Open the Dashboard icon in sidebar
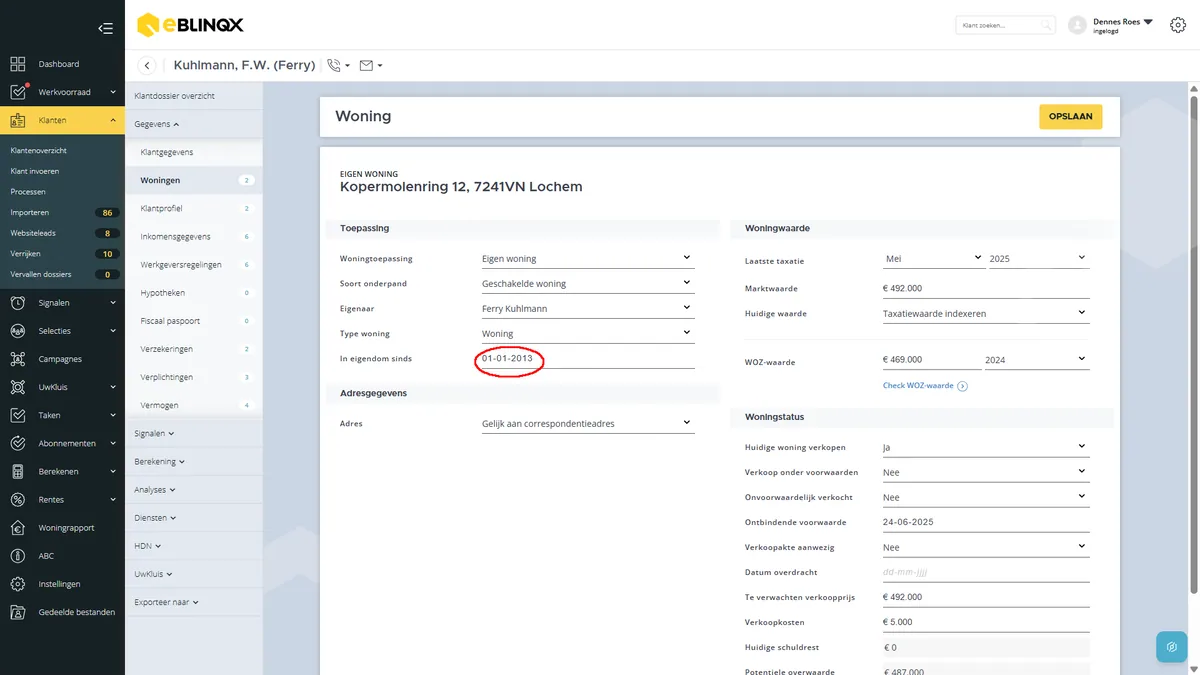This screenshot has height=675, width=1200. [x=18, y=64]
